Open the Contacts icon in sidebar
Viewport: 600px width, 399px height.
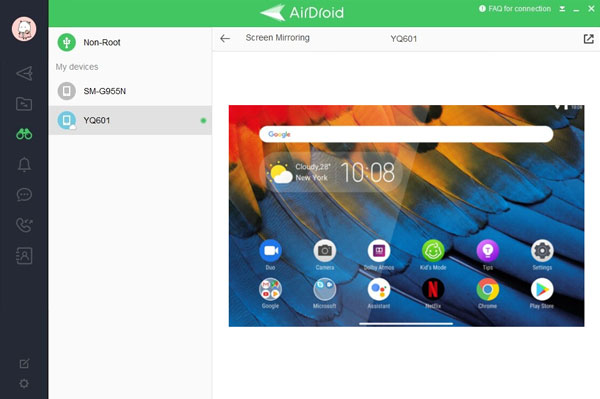(24, 256)
